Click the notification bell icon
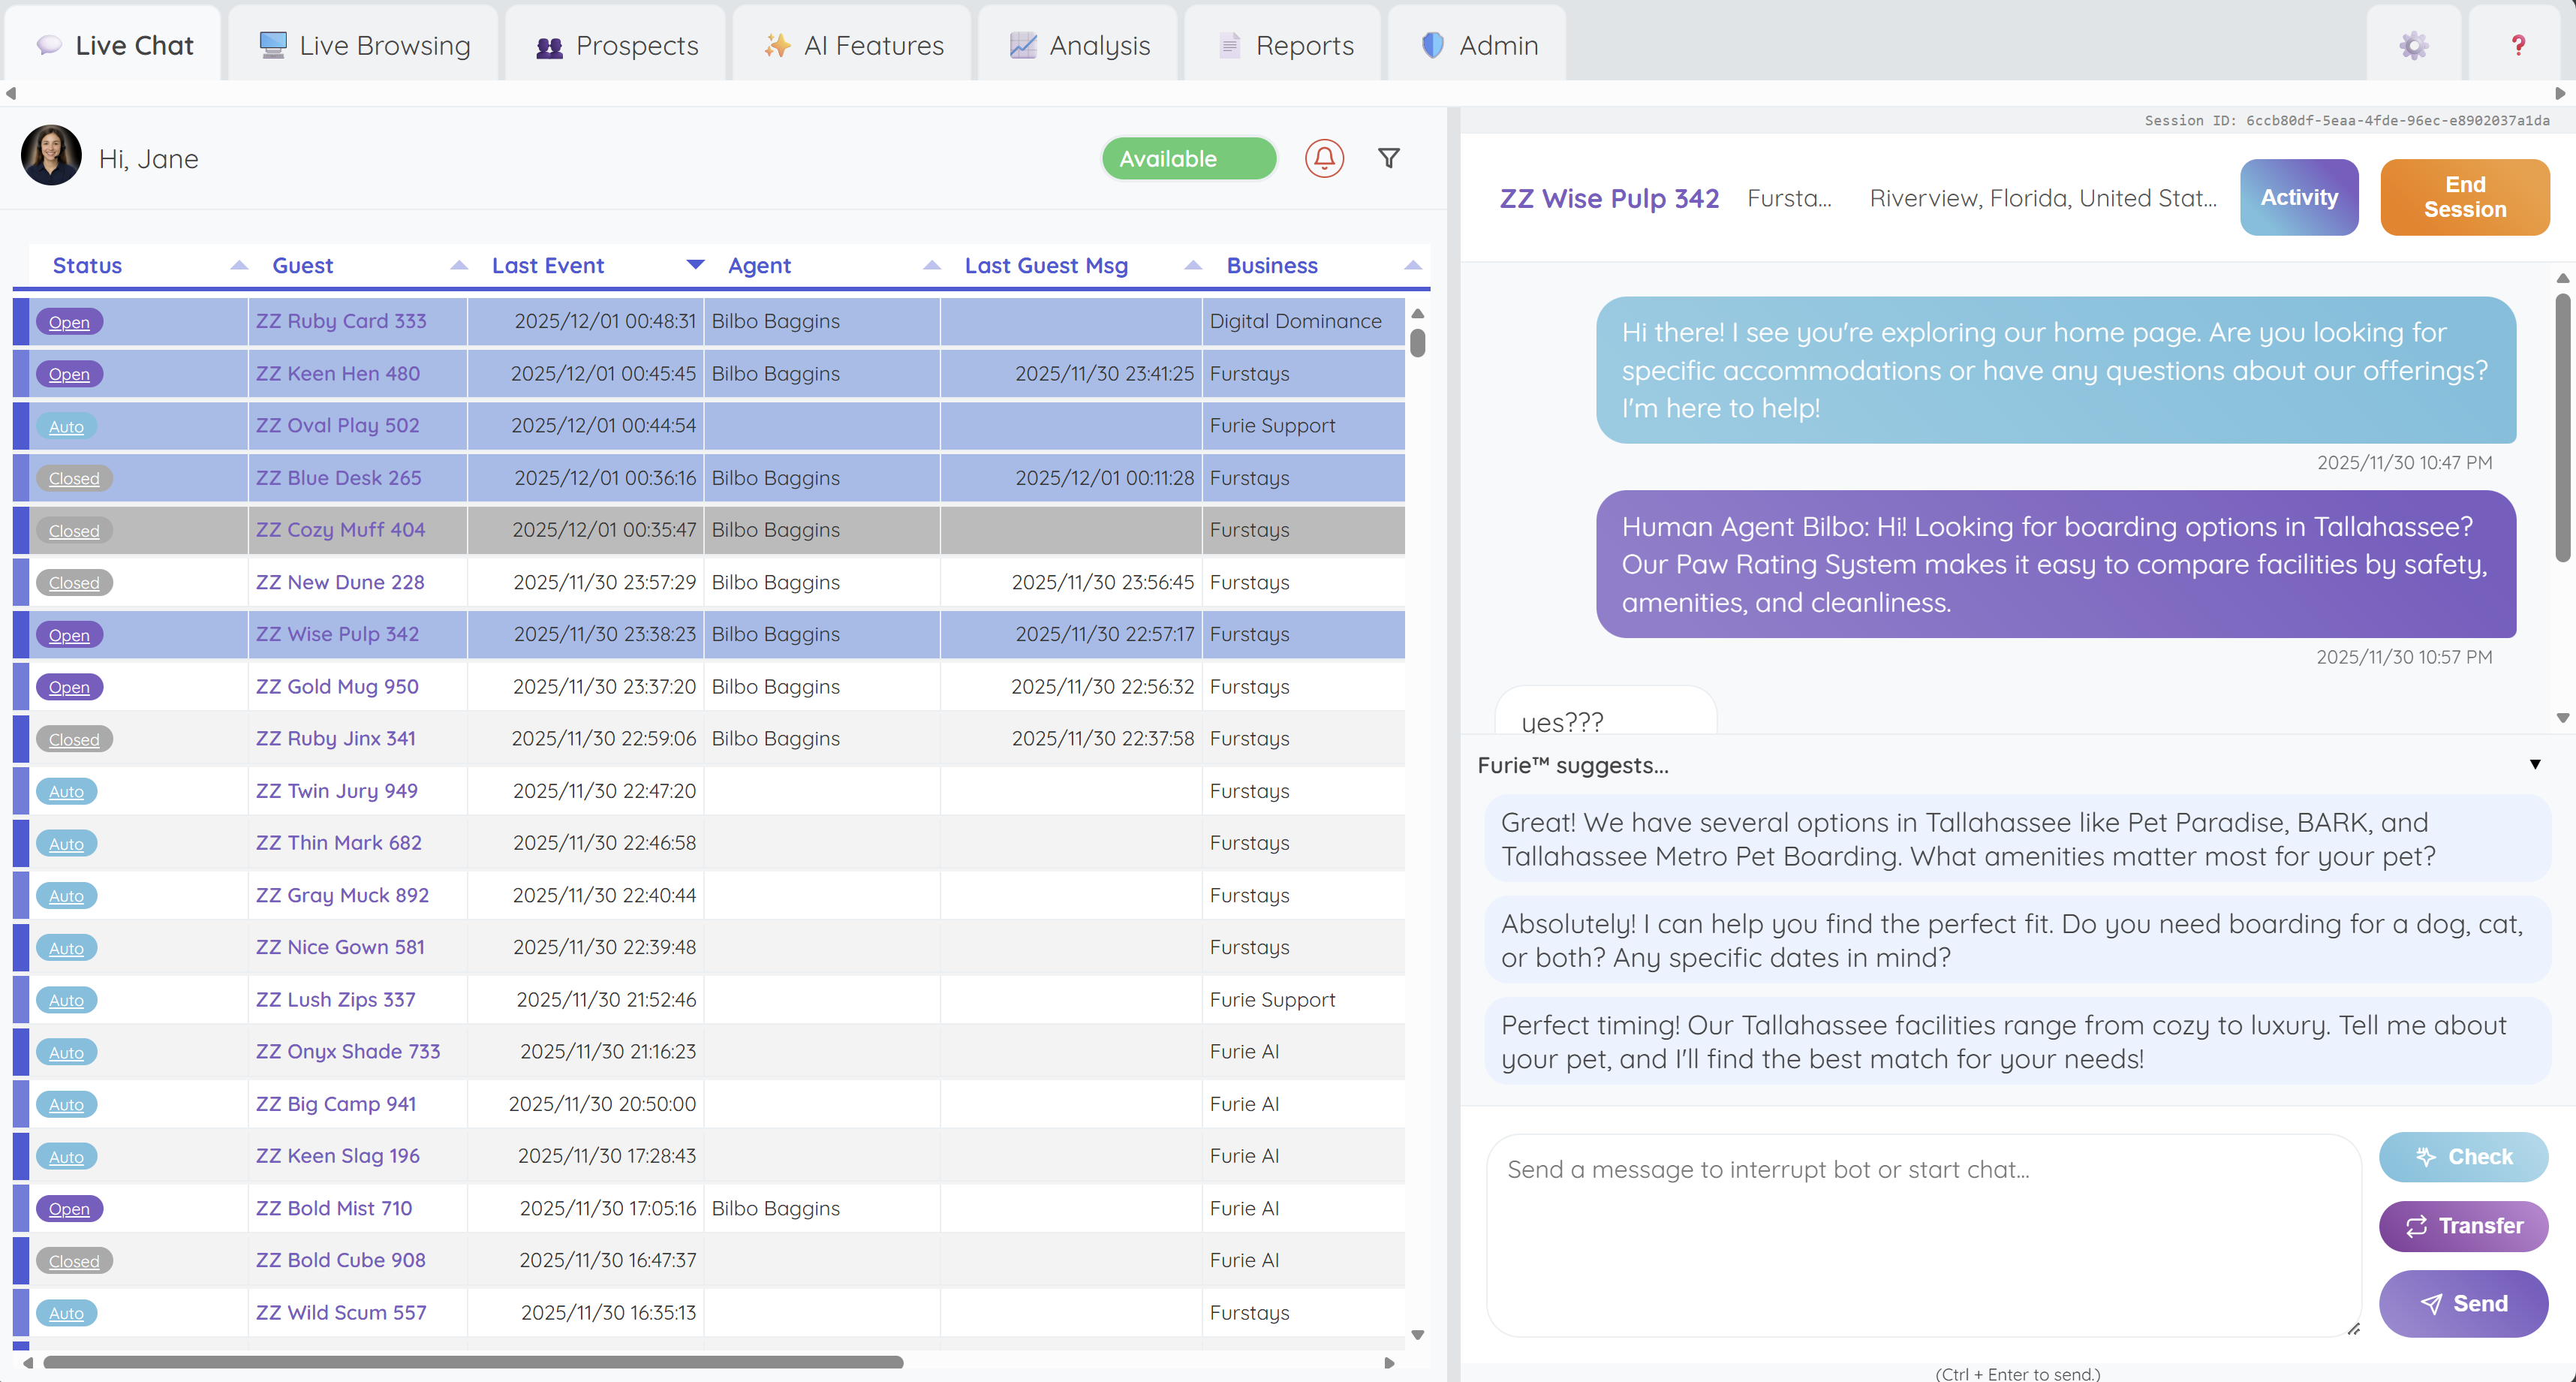 coord(1324,158)
